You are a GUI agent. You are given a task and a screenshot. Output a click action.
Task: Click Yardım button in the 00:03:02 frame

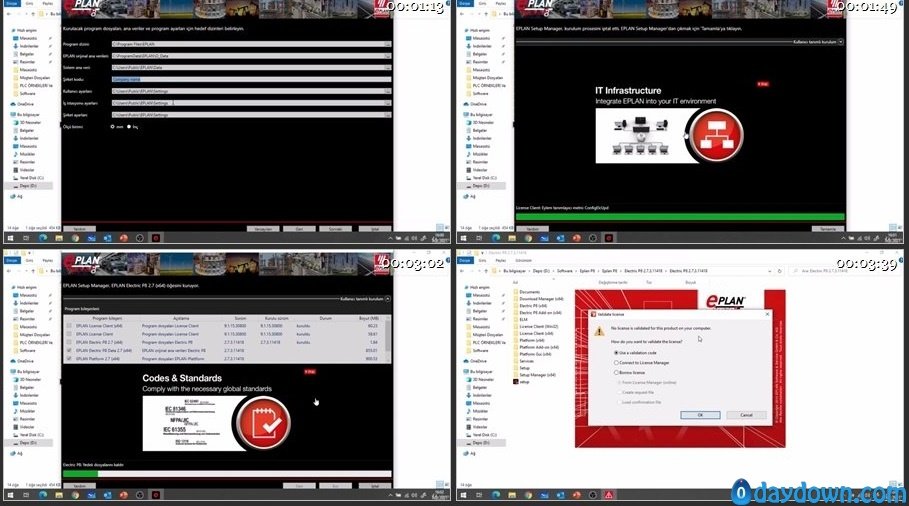(x=79, y=486)
